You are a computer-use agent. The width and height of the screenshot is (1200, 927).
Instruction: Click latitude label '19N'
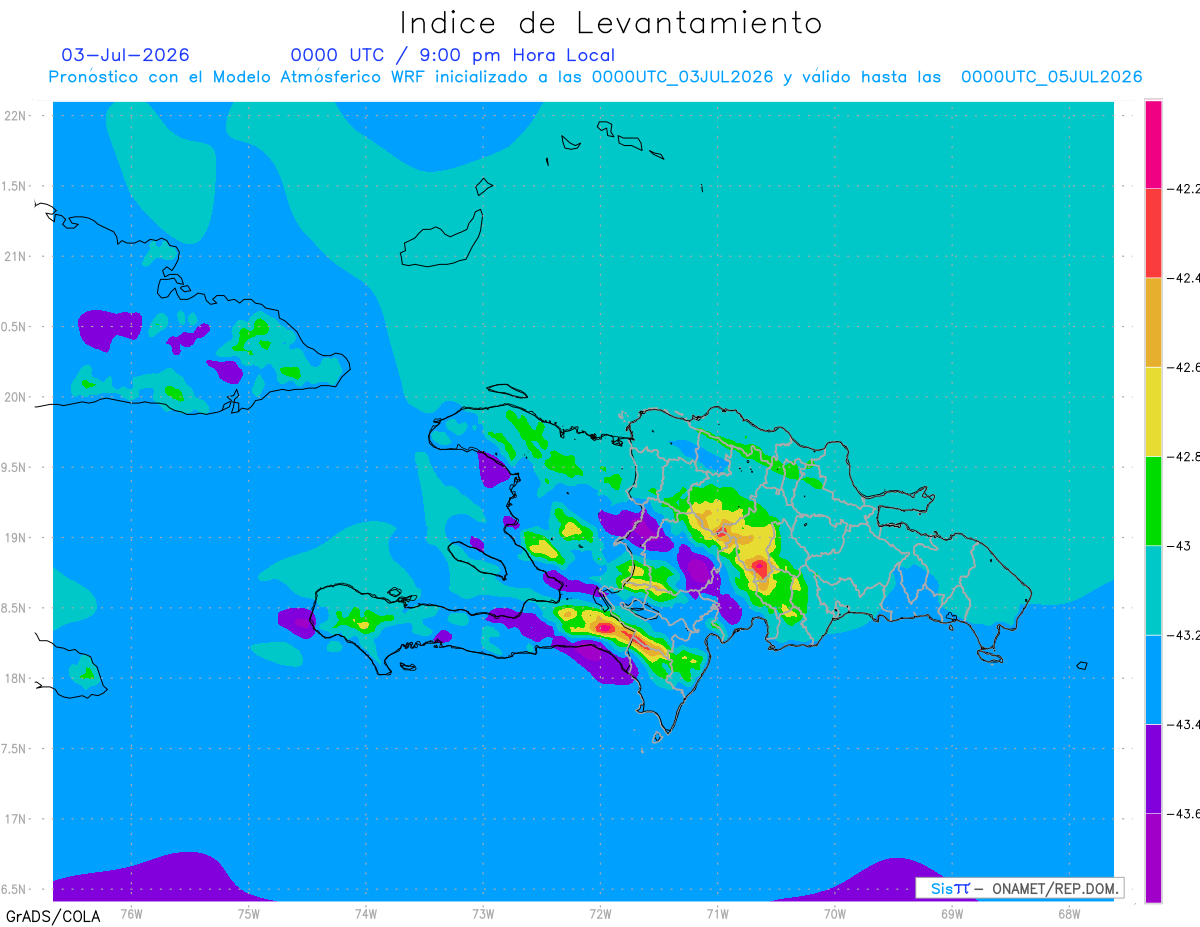click(16, 537)
